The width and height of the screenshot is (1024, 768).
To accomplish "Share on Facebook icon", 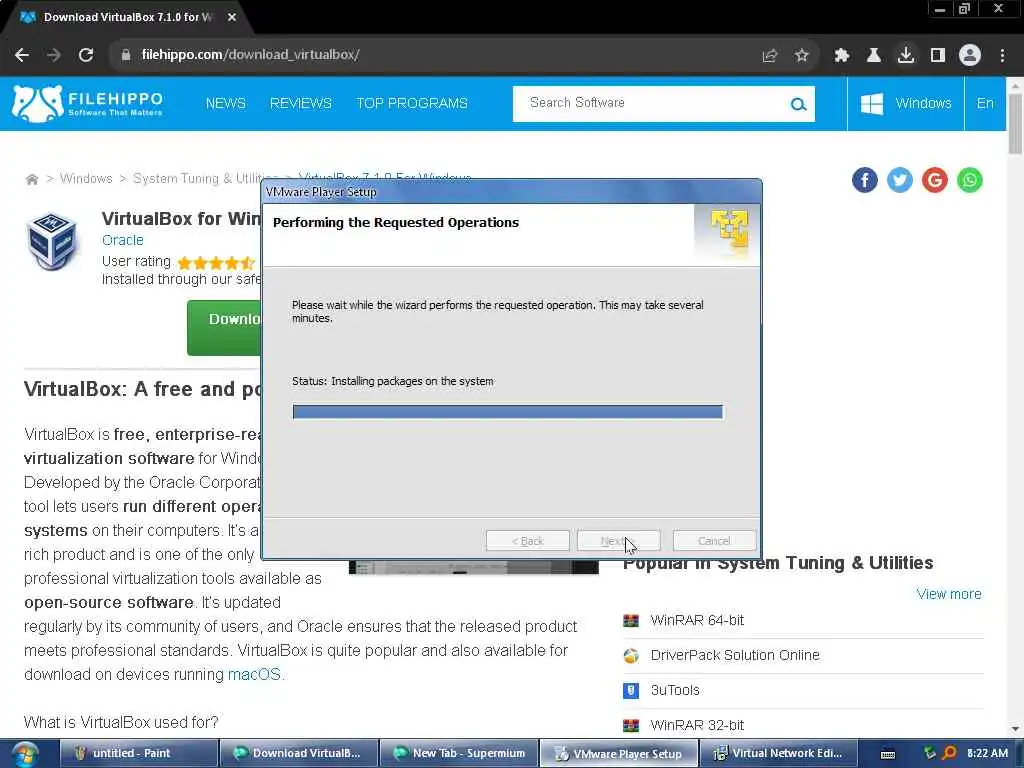I will (865, 180).
